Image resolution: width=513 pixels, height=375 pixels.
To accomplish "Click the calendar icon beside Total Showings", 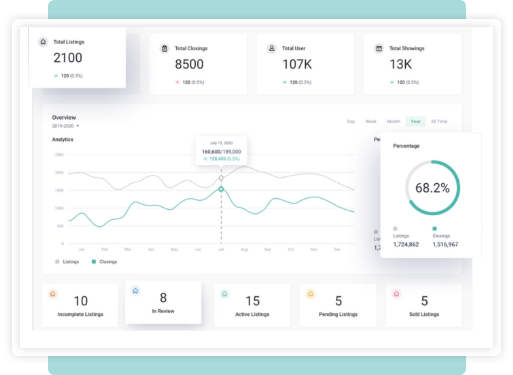I will point(379,48).
